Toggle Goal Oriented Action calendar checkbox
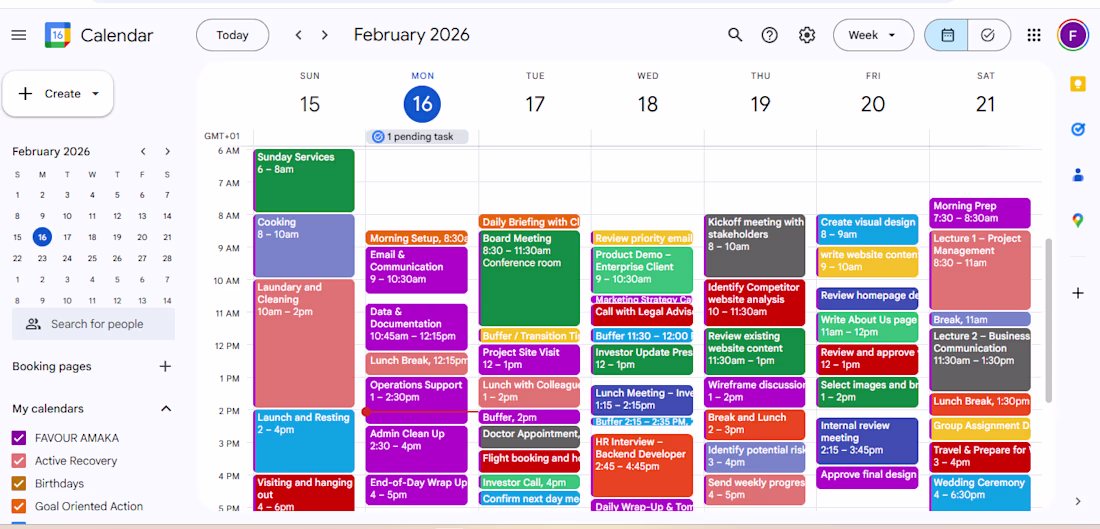The height and width of the screenshot is (529, 1100). [19, 506]
